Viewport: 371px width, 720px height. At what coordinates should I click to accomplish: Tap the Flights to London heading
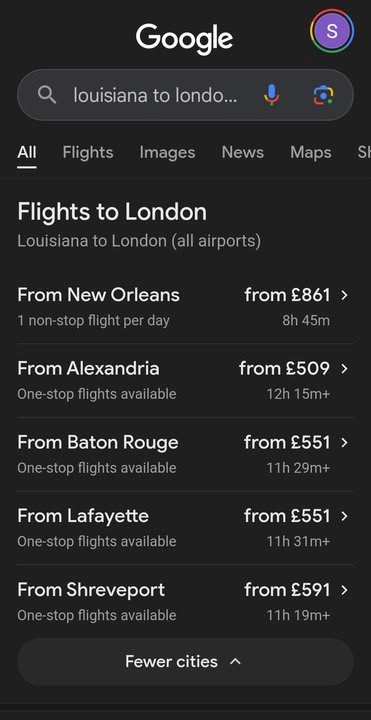pyautogui.click(x=112, y=212)
